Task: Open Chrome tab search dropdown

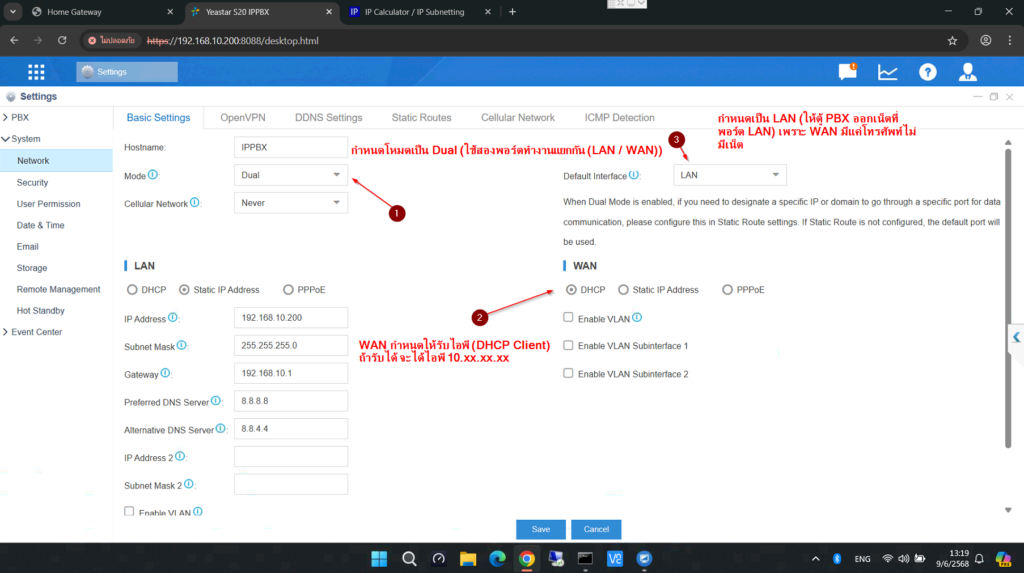Action: pyautogui.click(x=13, y=12)
